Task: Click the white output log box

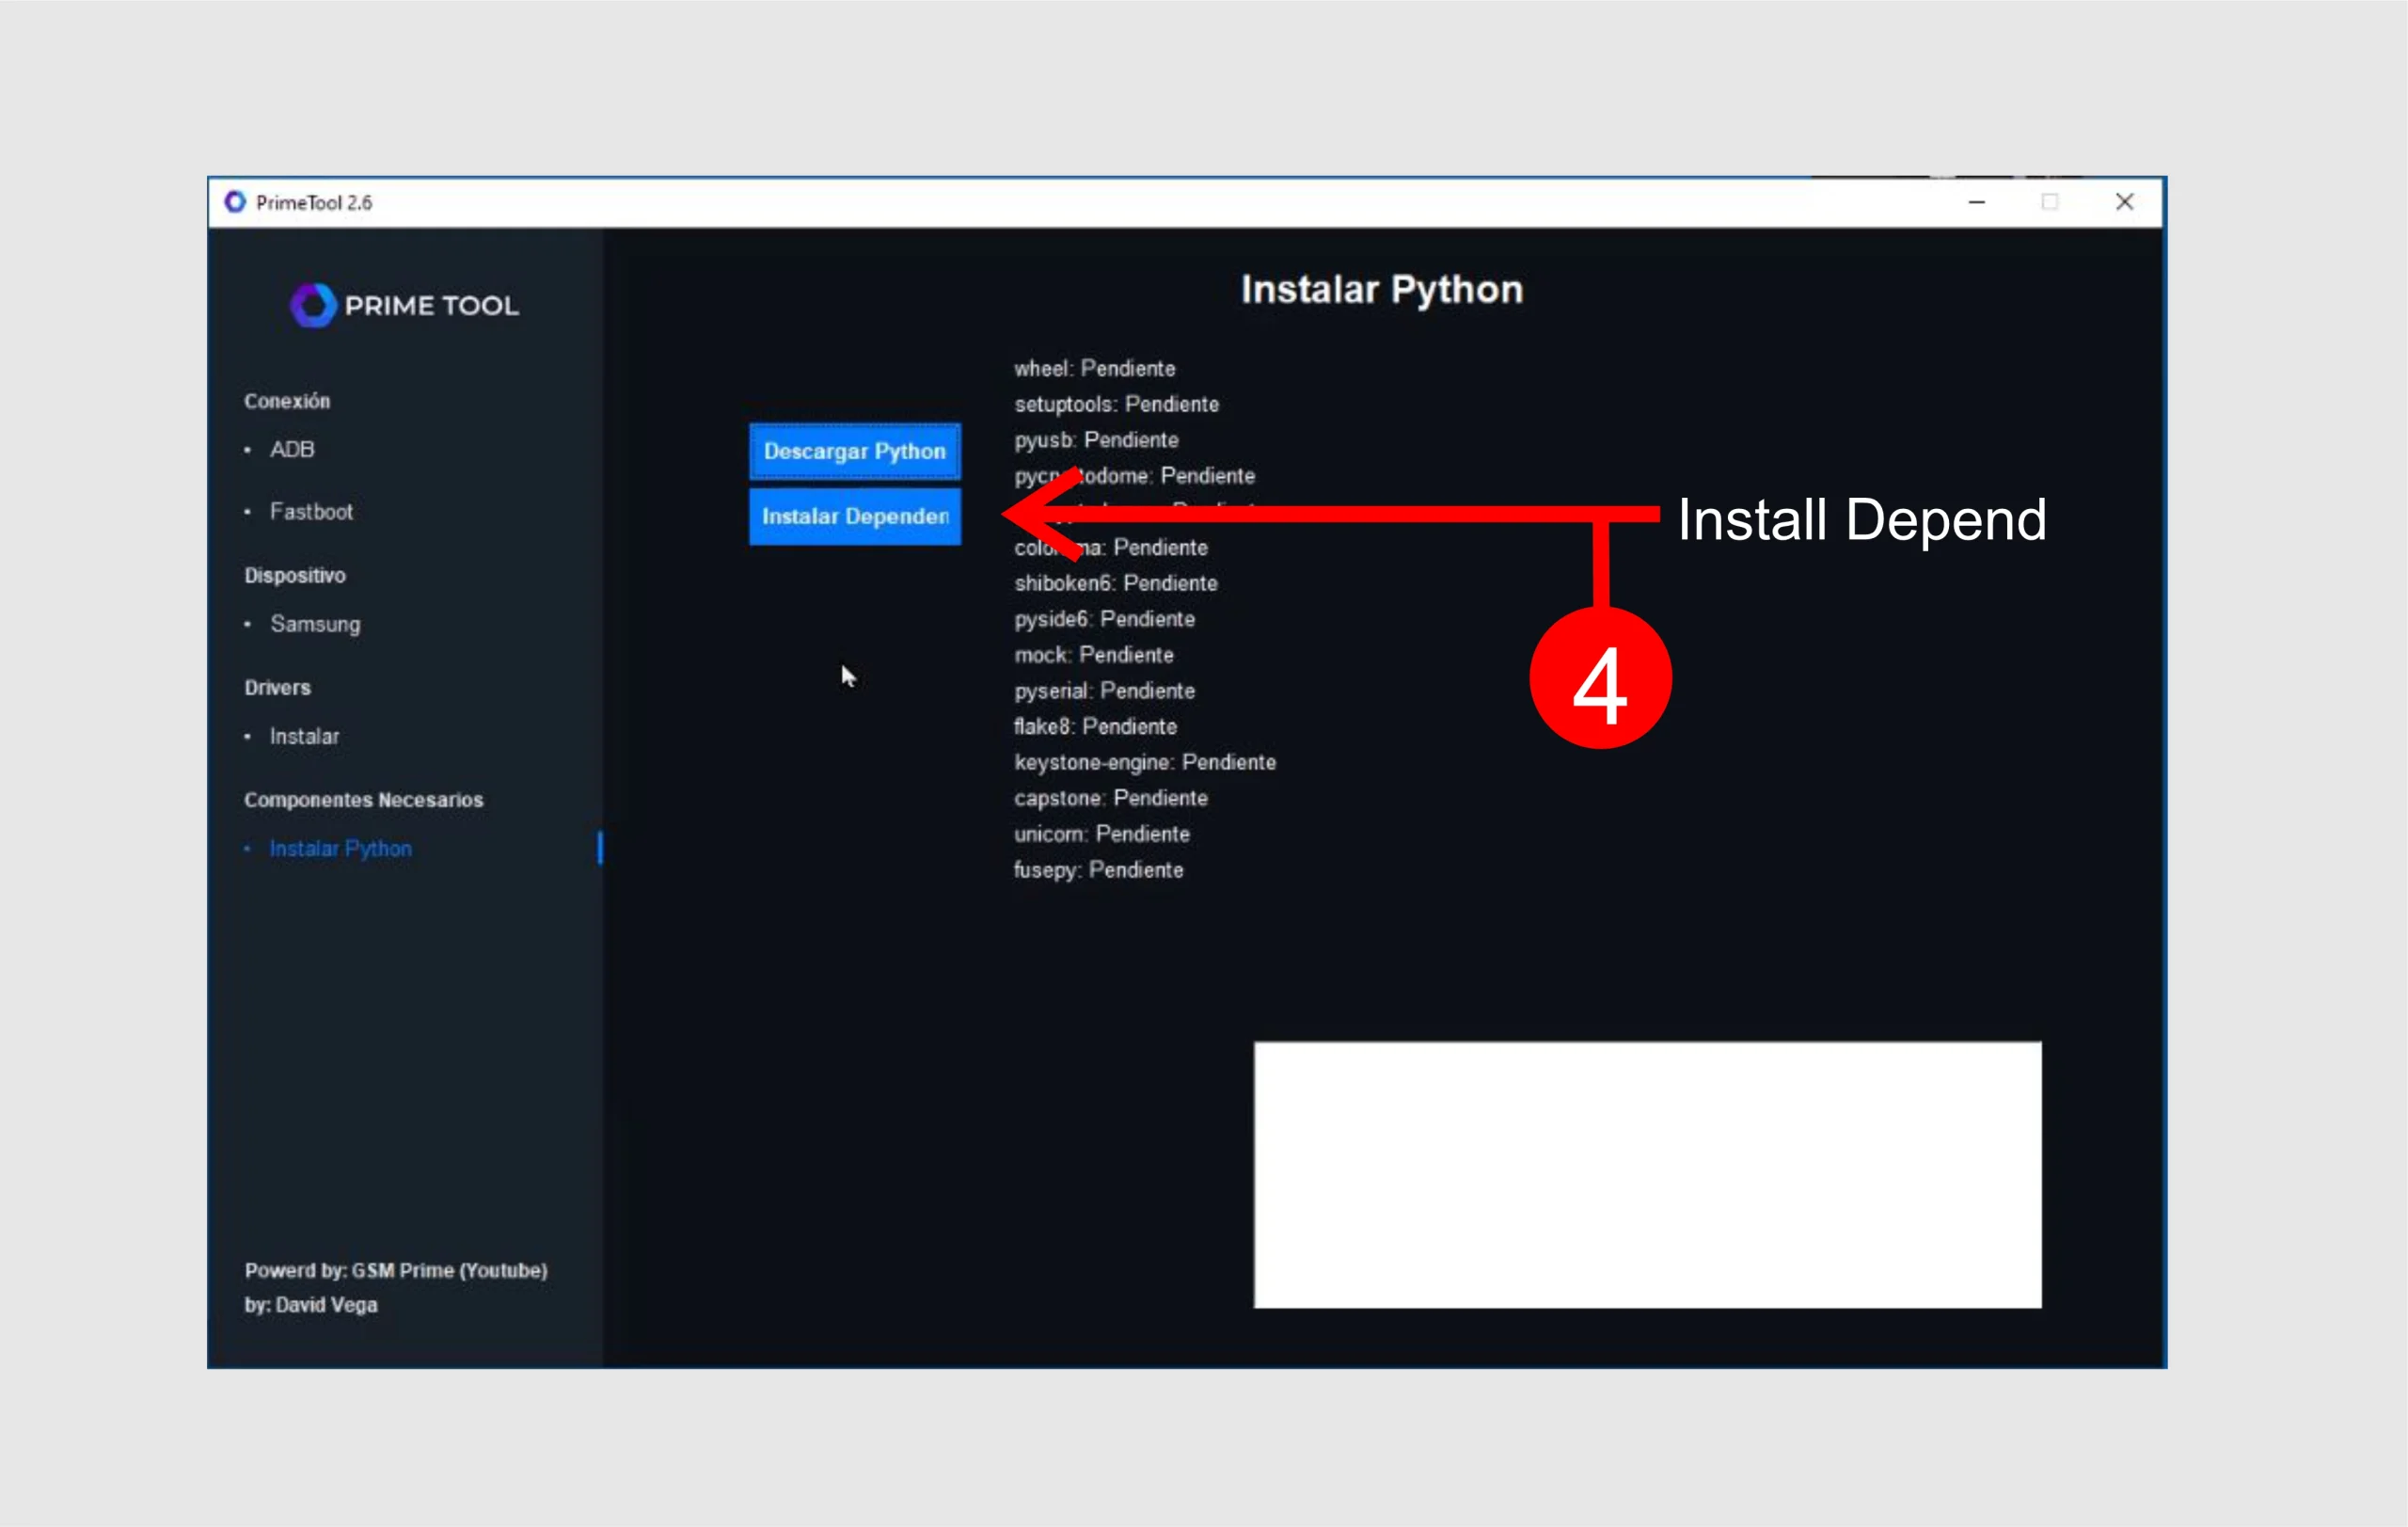Action: (x=1647, y=1174)
